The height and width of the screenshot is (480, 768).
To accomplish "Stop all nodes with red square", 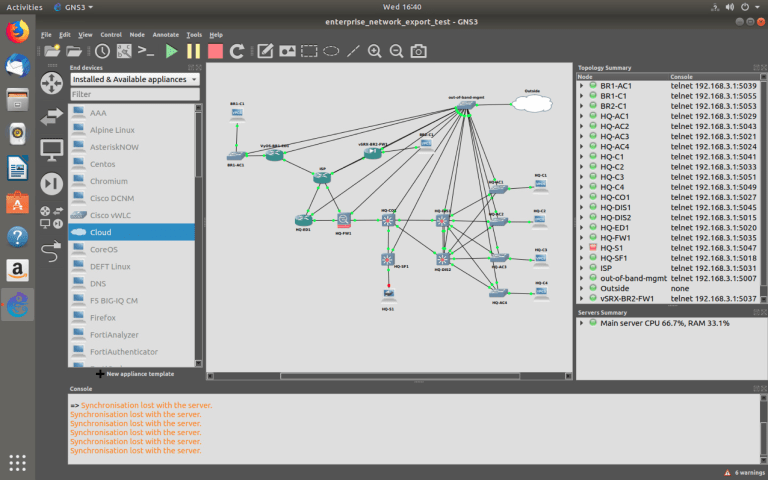I will (x=215, y=51).
